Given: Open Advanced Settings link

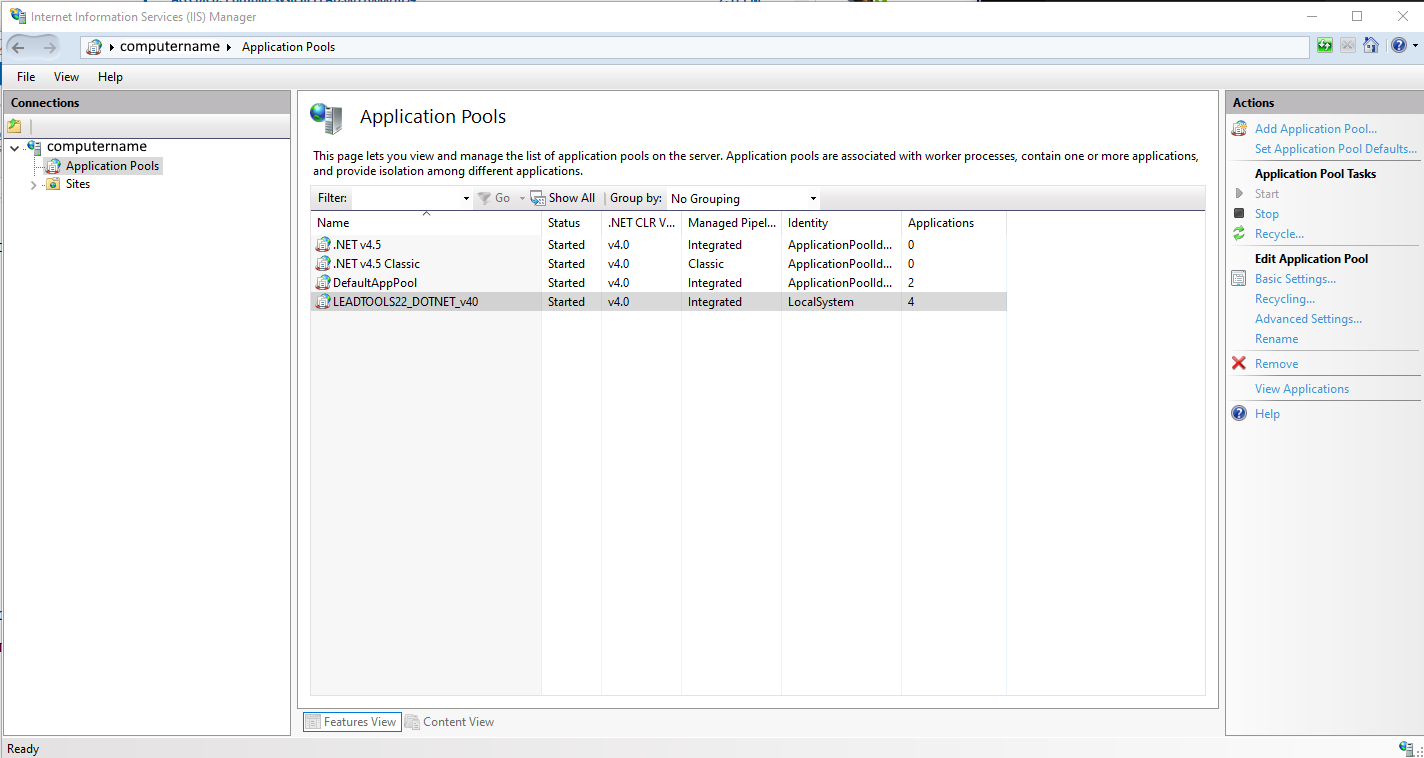Looking at the screenshot, I should point(1308,319).
